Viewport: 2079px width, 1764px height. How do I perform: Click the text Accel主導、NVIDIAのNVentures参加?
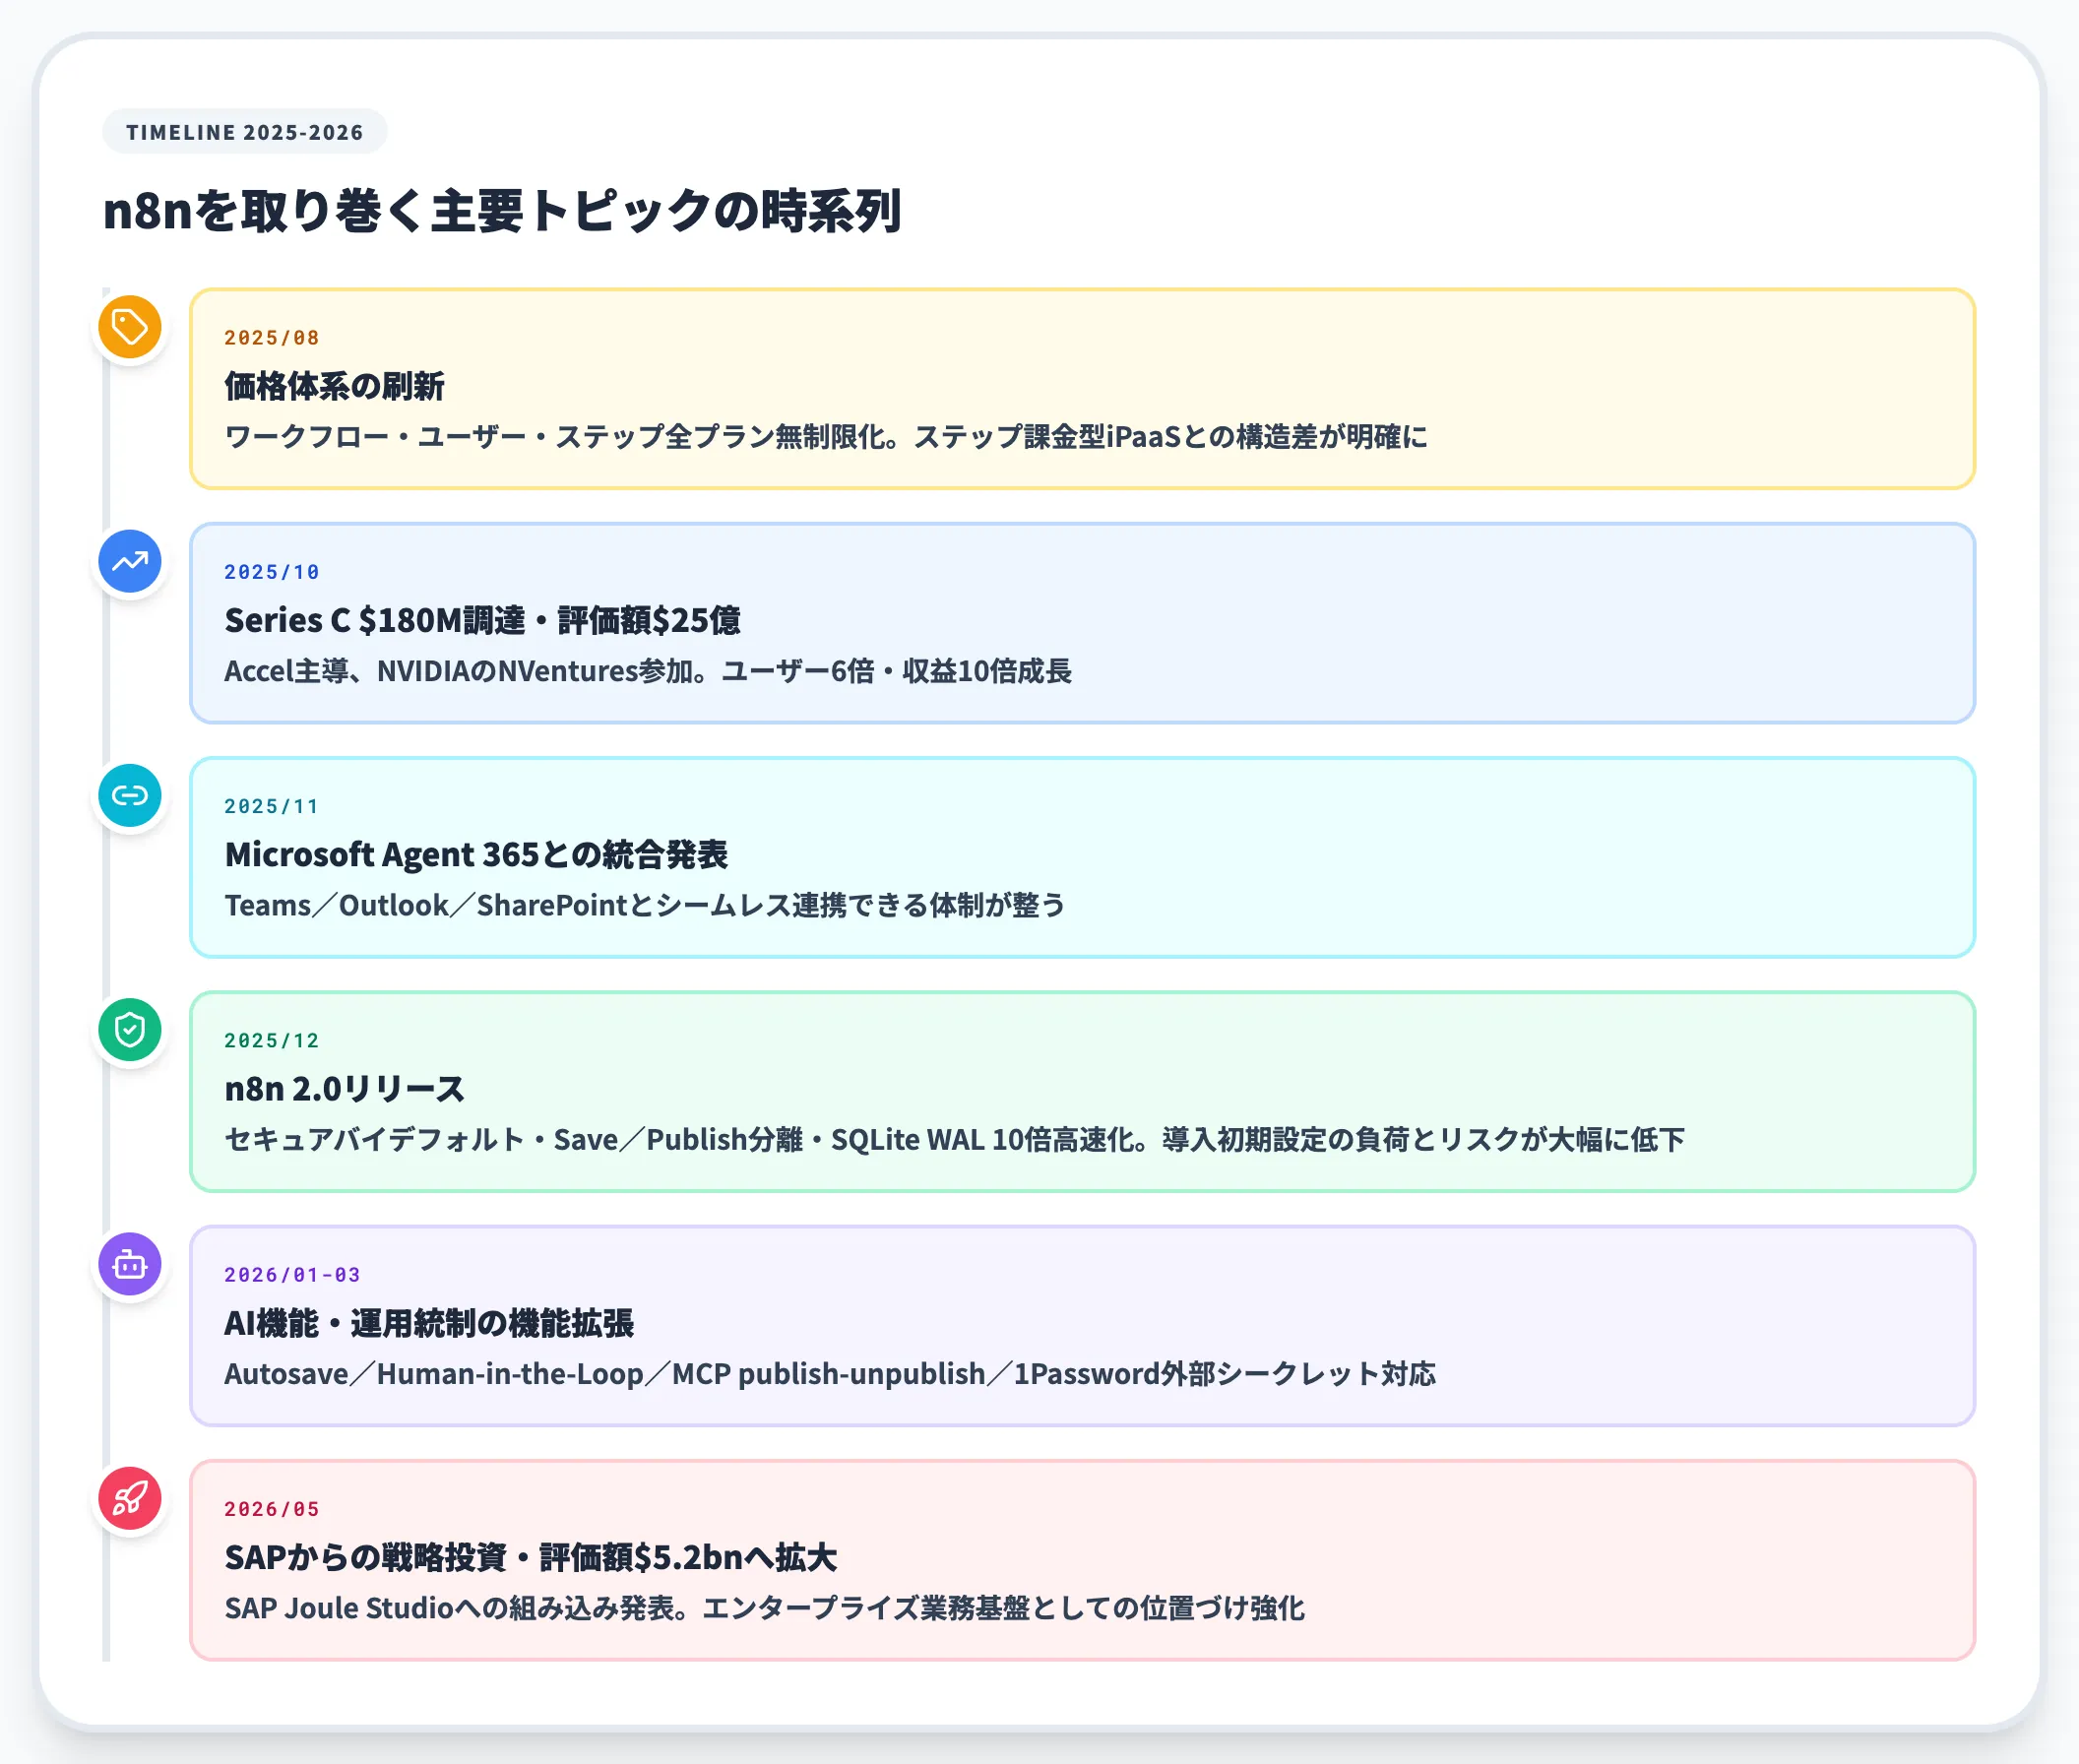pos(458,671)
